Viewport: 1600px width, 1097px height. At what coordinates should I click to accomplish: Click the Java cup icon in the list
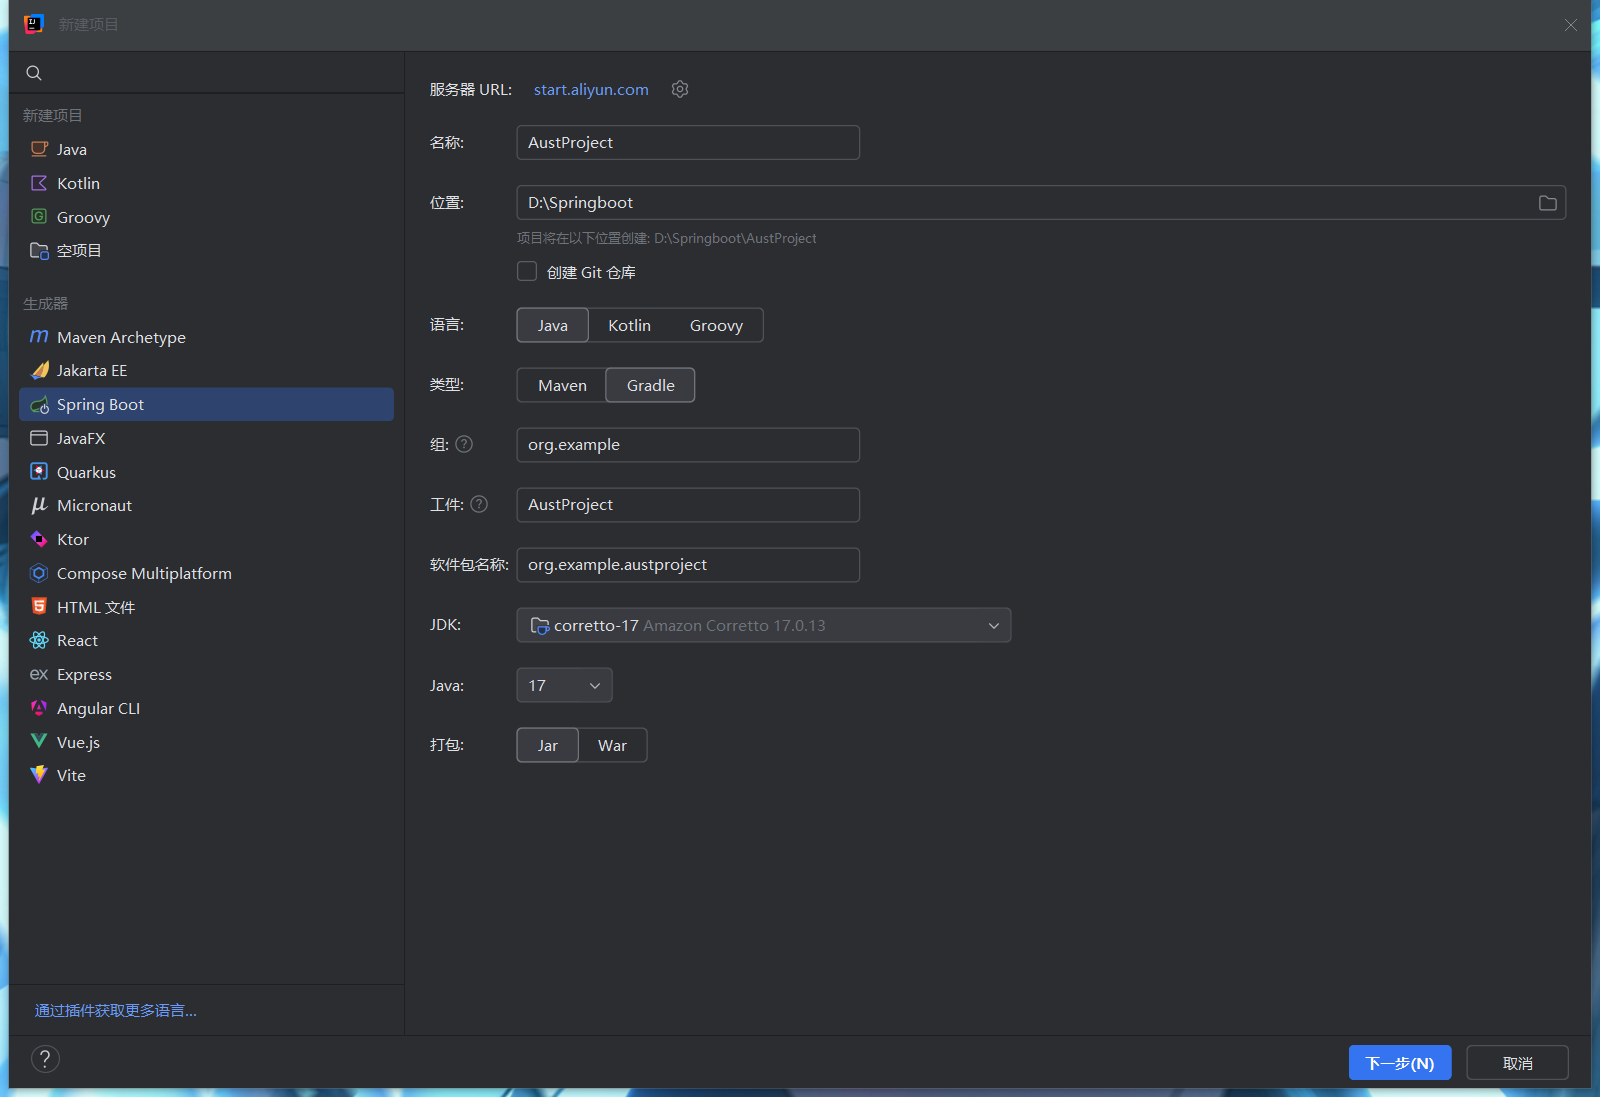coord(39,149)
